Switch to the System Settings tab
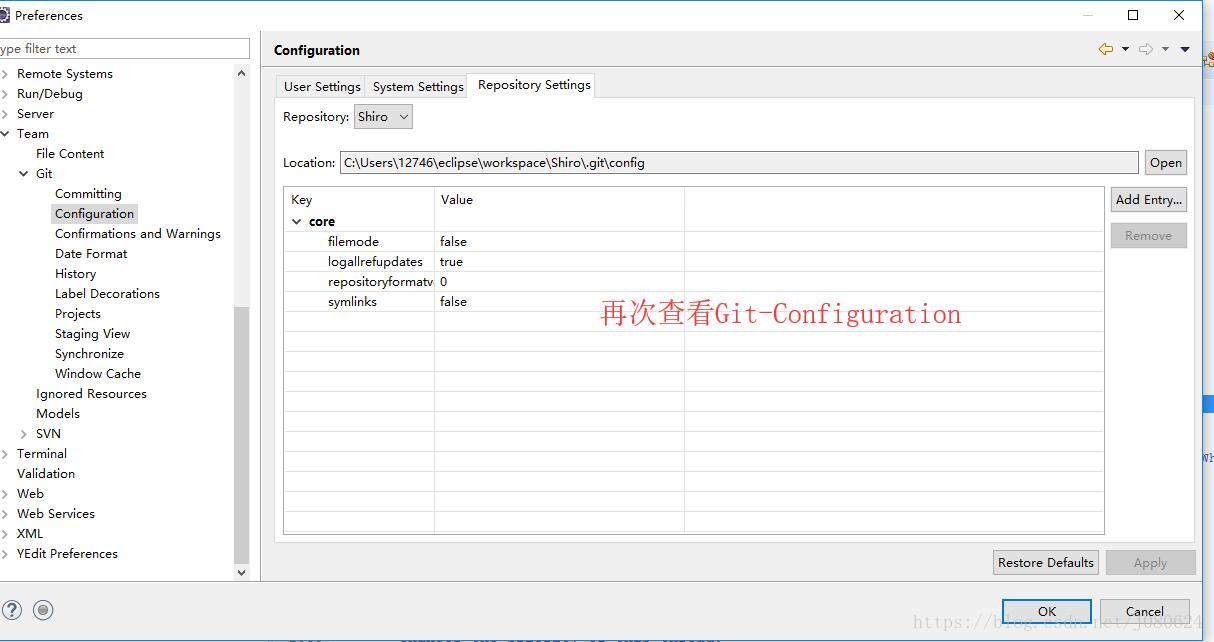Screen dimensions: 1214x642 [x=418, y=86]
